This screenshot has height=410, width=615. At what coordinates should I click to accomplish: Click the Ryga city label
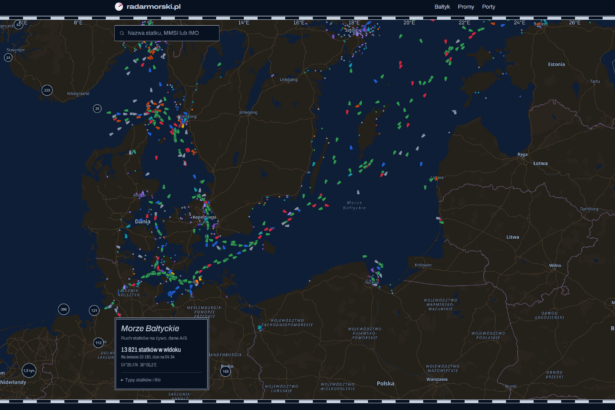[x=522, y=155]
